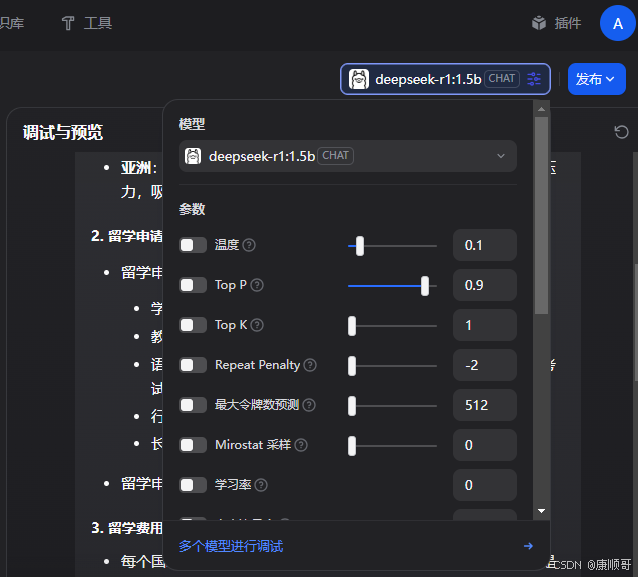Image resolution: width=638 pixels, height=577 pixels.
Task: Toggle the 温度 (Temperature) switch
Action: 193,245
